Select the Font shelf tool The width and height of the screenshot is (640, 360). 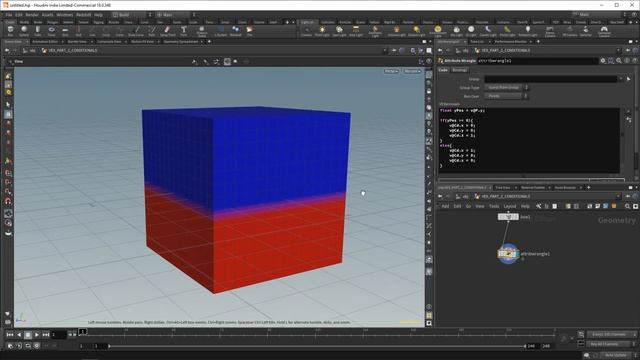point(184,31)
